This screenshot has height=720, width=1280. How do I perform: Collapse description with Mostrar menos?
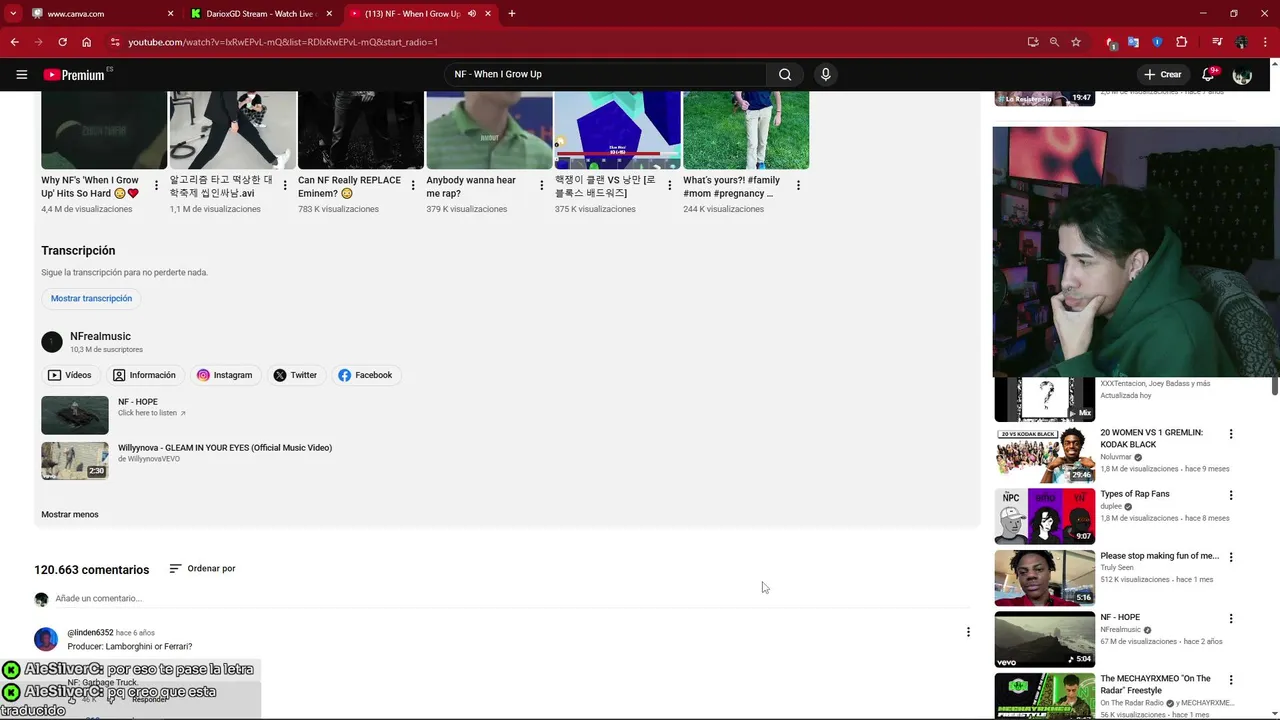click(70, 514)
